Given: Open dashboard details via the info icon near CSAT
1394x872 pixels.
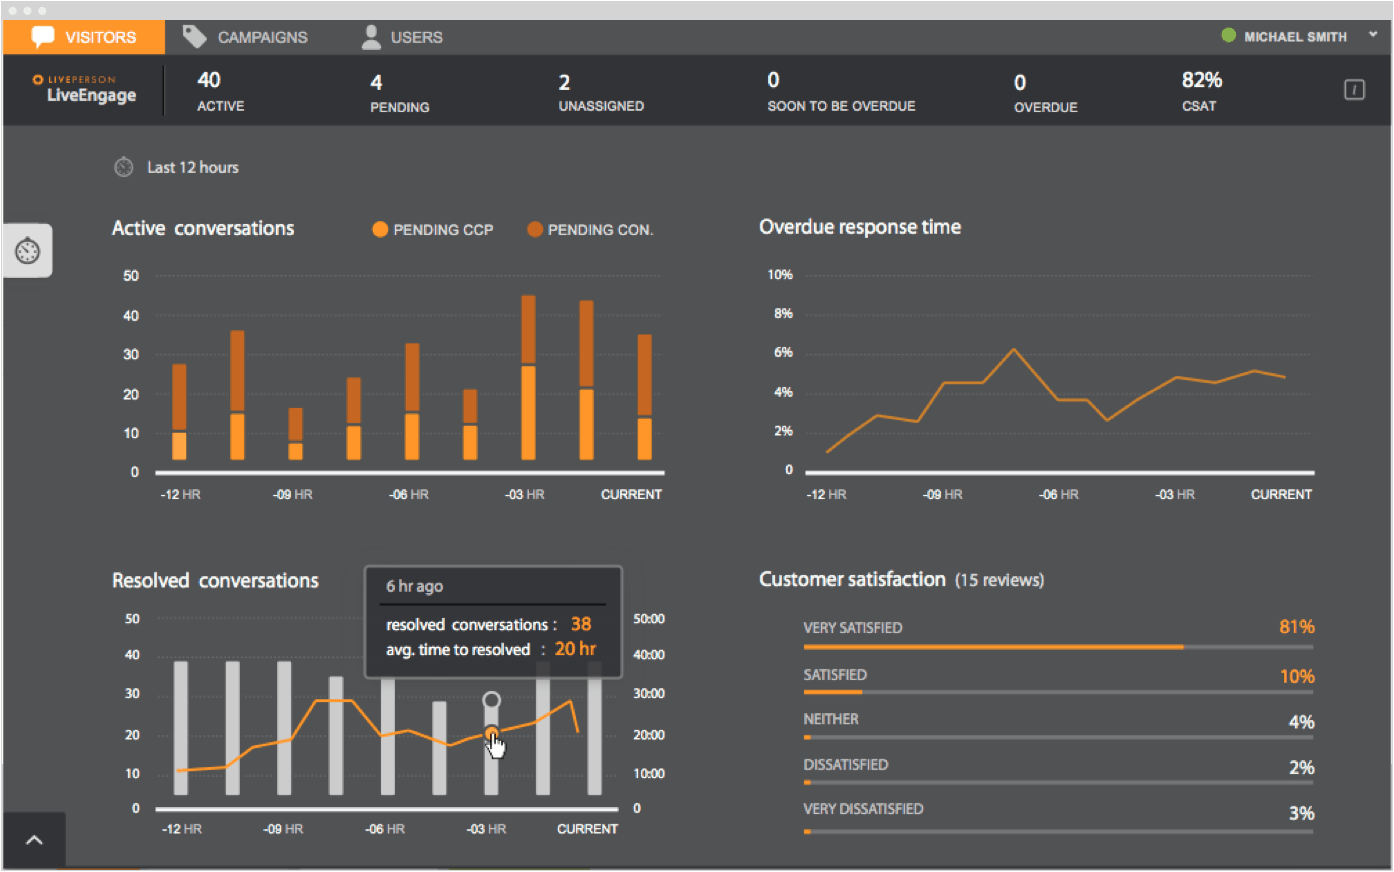Looking at the screenshot, I should tap(1354, 89).
